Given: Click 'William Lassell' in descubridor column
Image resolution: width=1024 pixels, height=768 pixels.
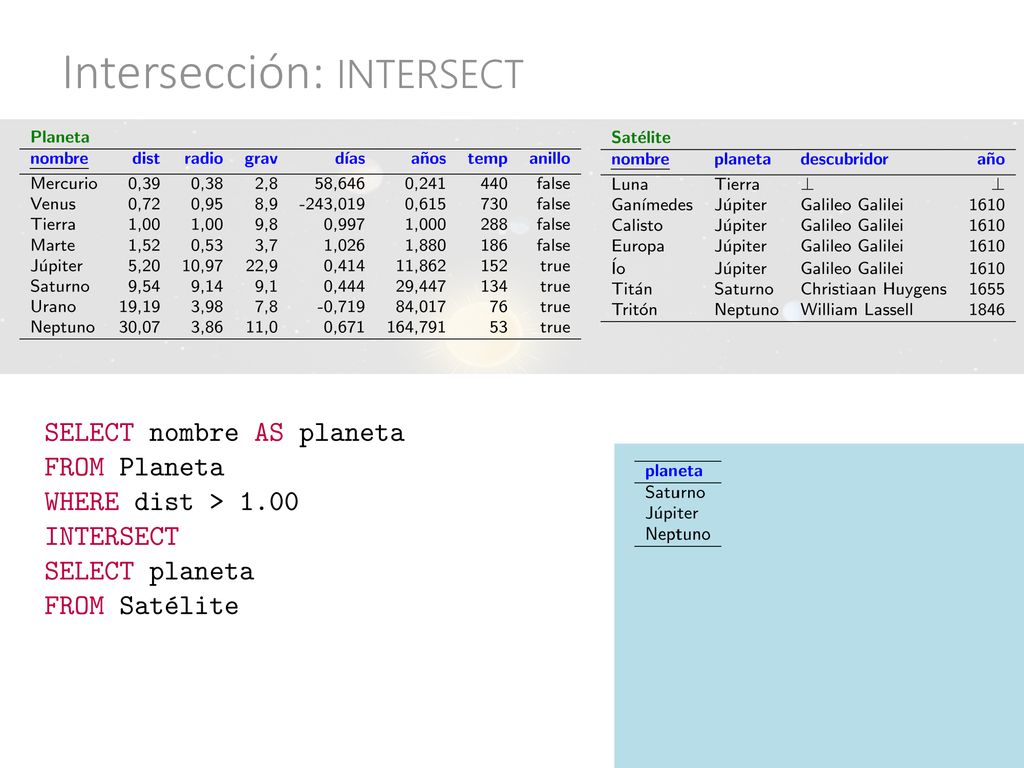Looking at the screenshot, I should [x=857, y=310].
